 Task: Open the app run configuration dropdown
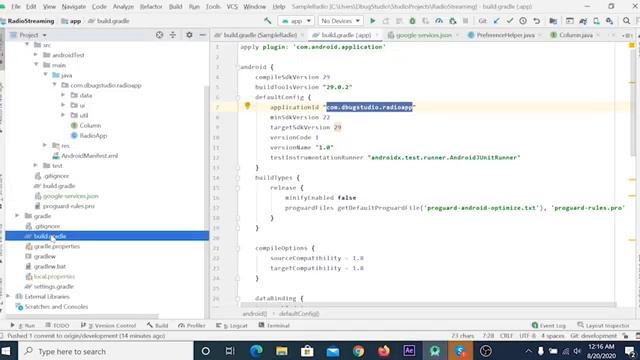coord(296,21)
